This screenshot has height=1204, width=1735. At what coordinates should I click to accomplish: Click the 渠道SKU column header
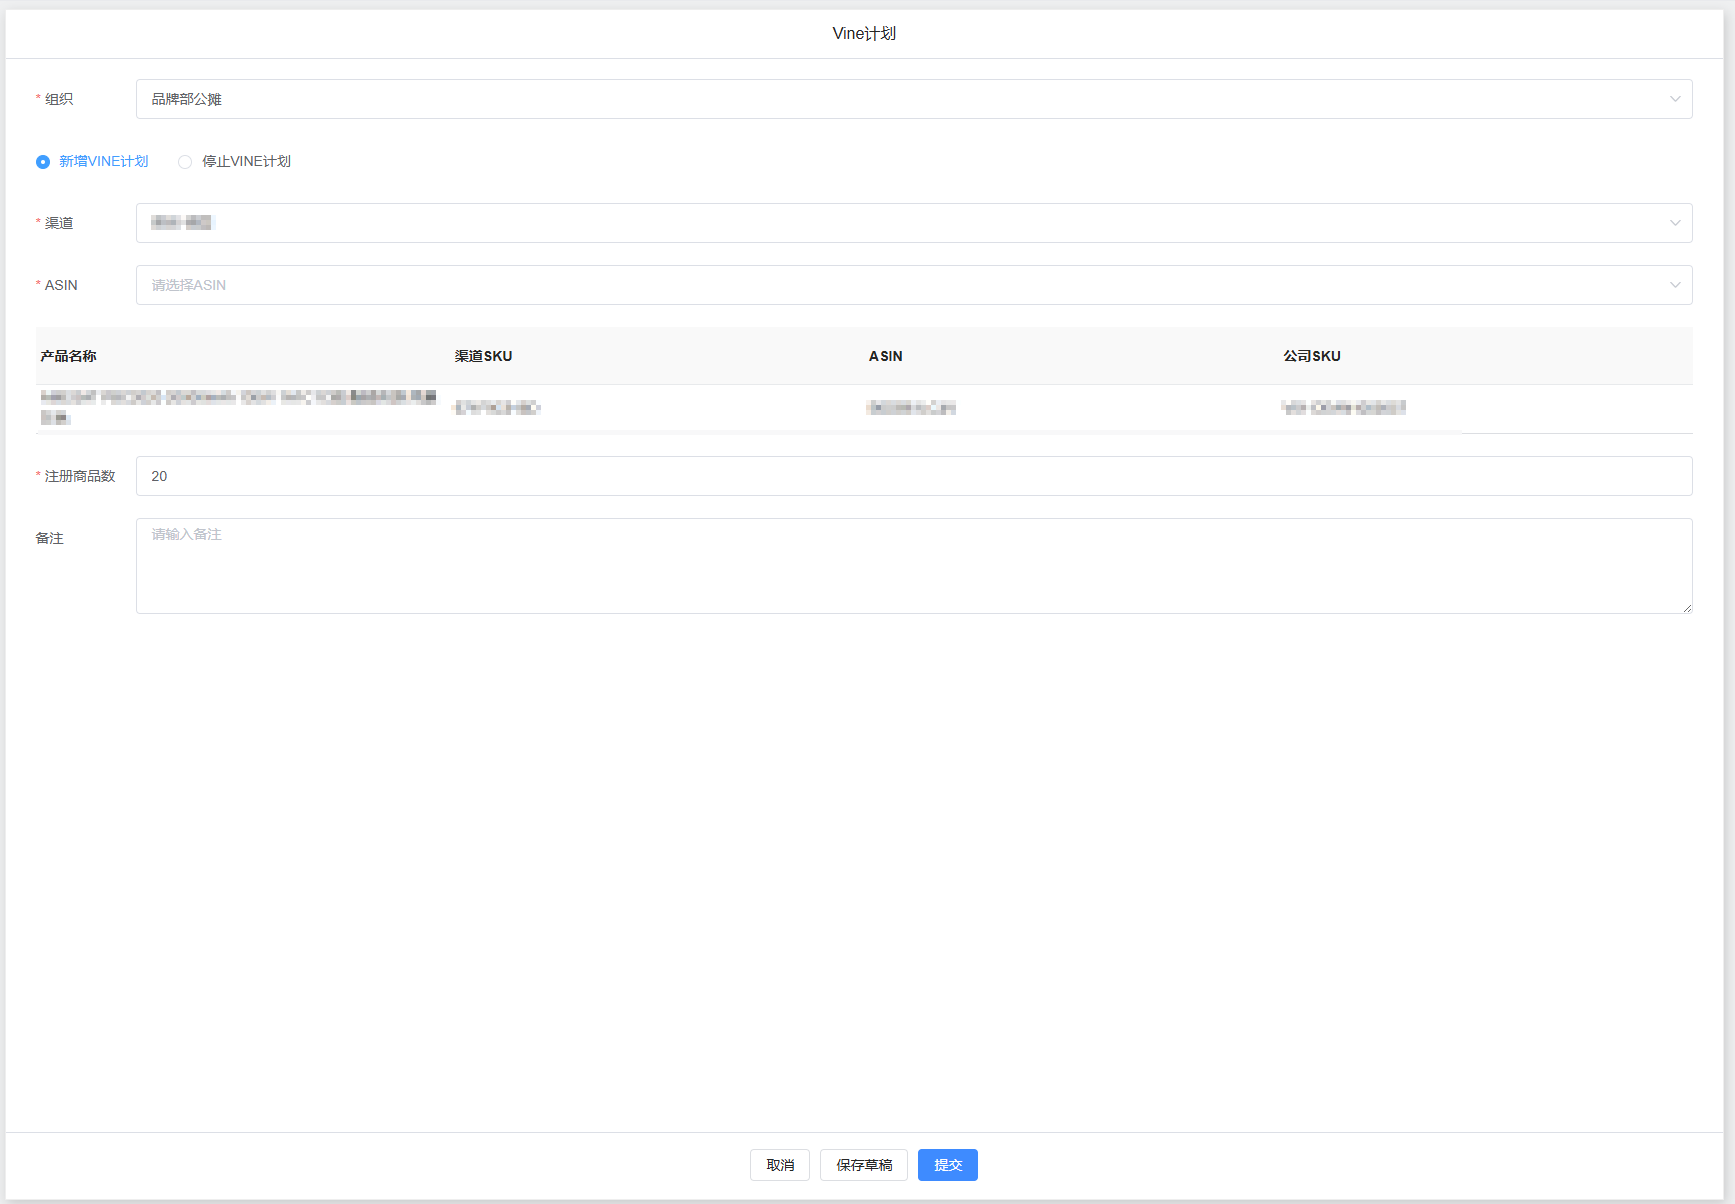[483, 356]
